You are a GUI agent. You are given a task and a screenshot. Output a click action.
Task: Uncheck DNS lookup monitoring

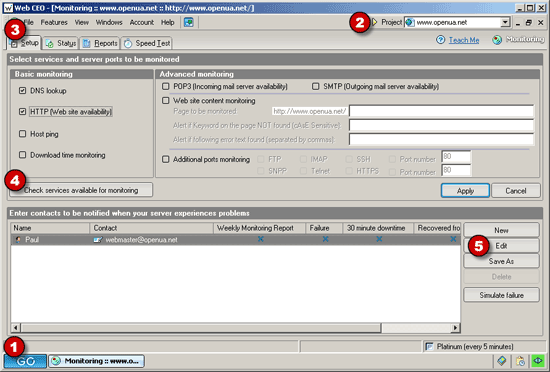pyautogui.click(x=22, y=91)
